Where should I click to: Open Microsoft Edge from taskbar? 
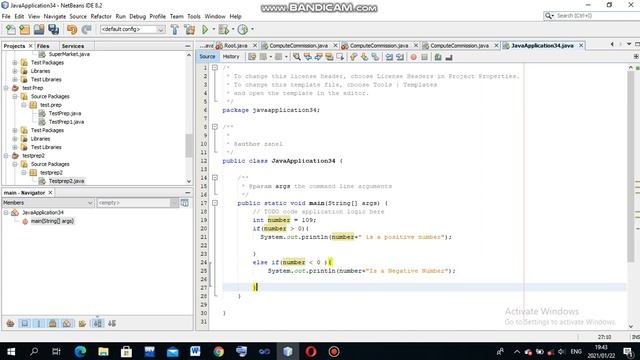(80, 351)
